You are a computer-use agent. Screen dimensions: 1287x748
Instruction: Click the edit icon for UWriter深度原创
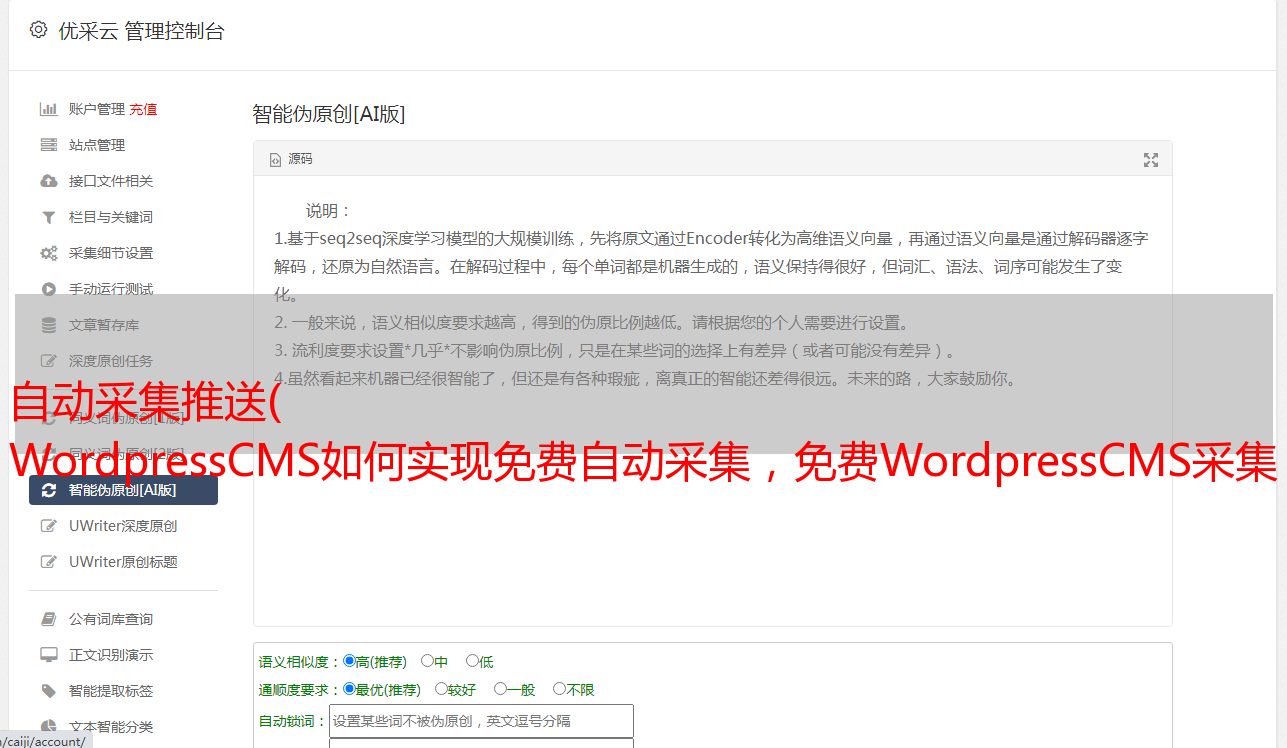(48, 526)
